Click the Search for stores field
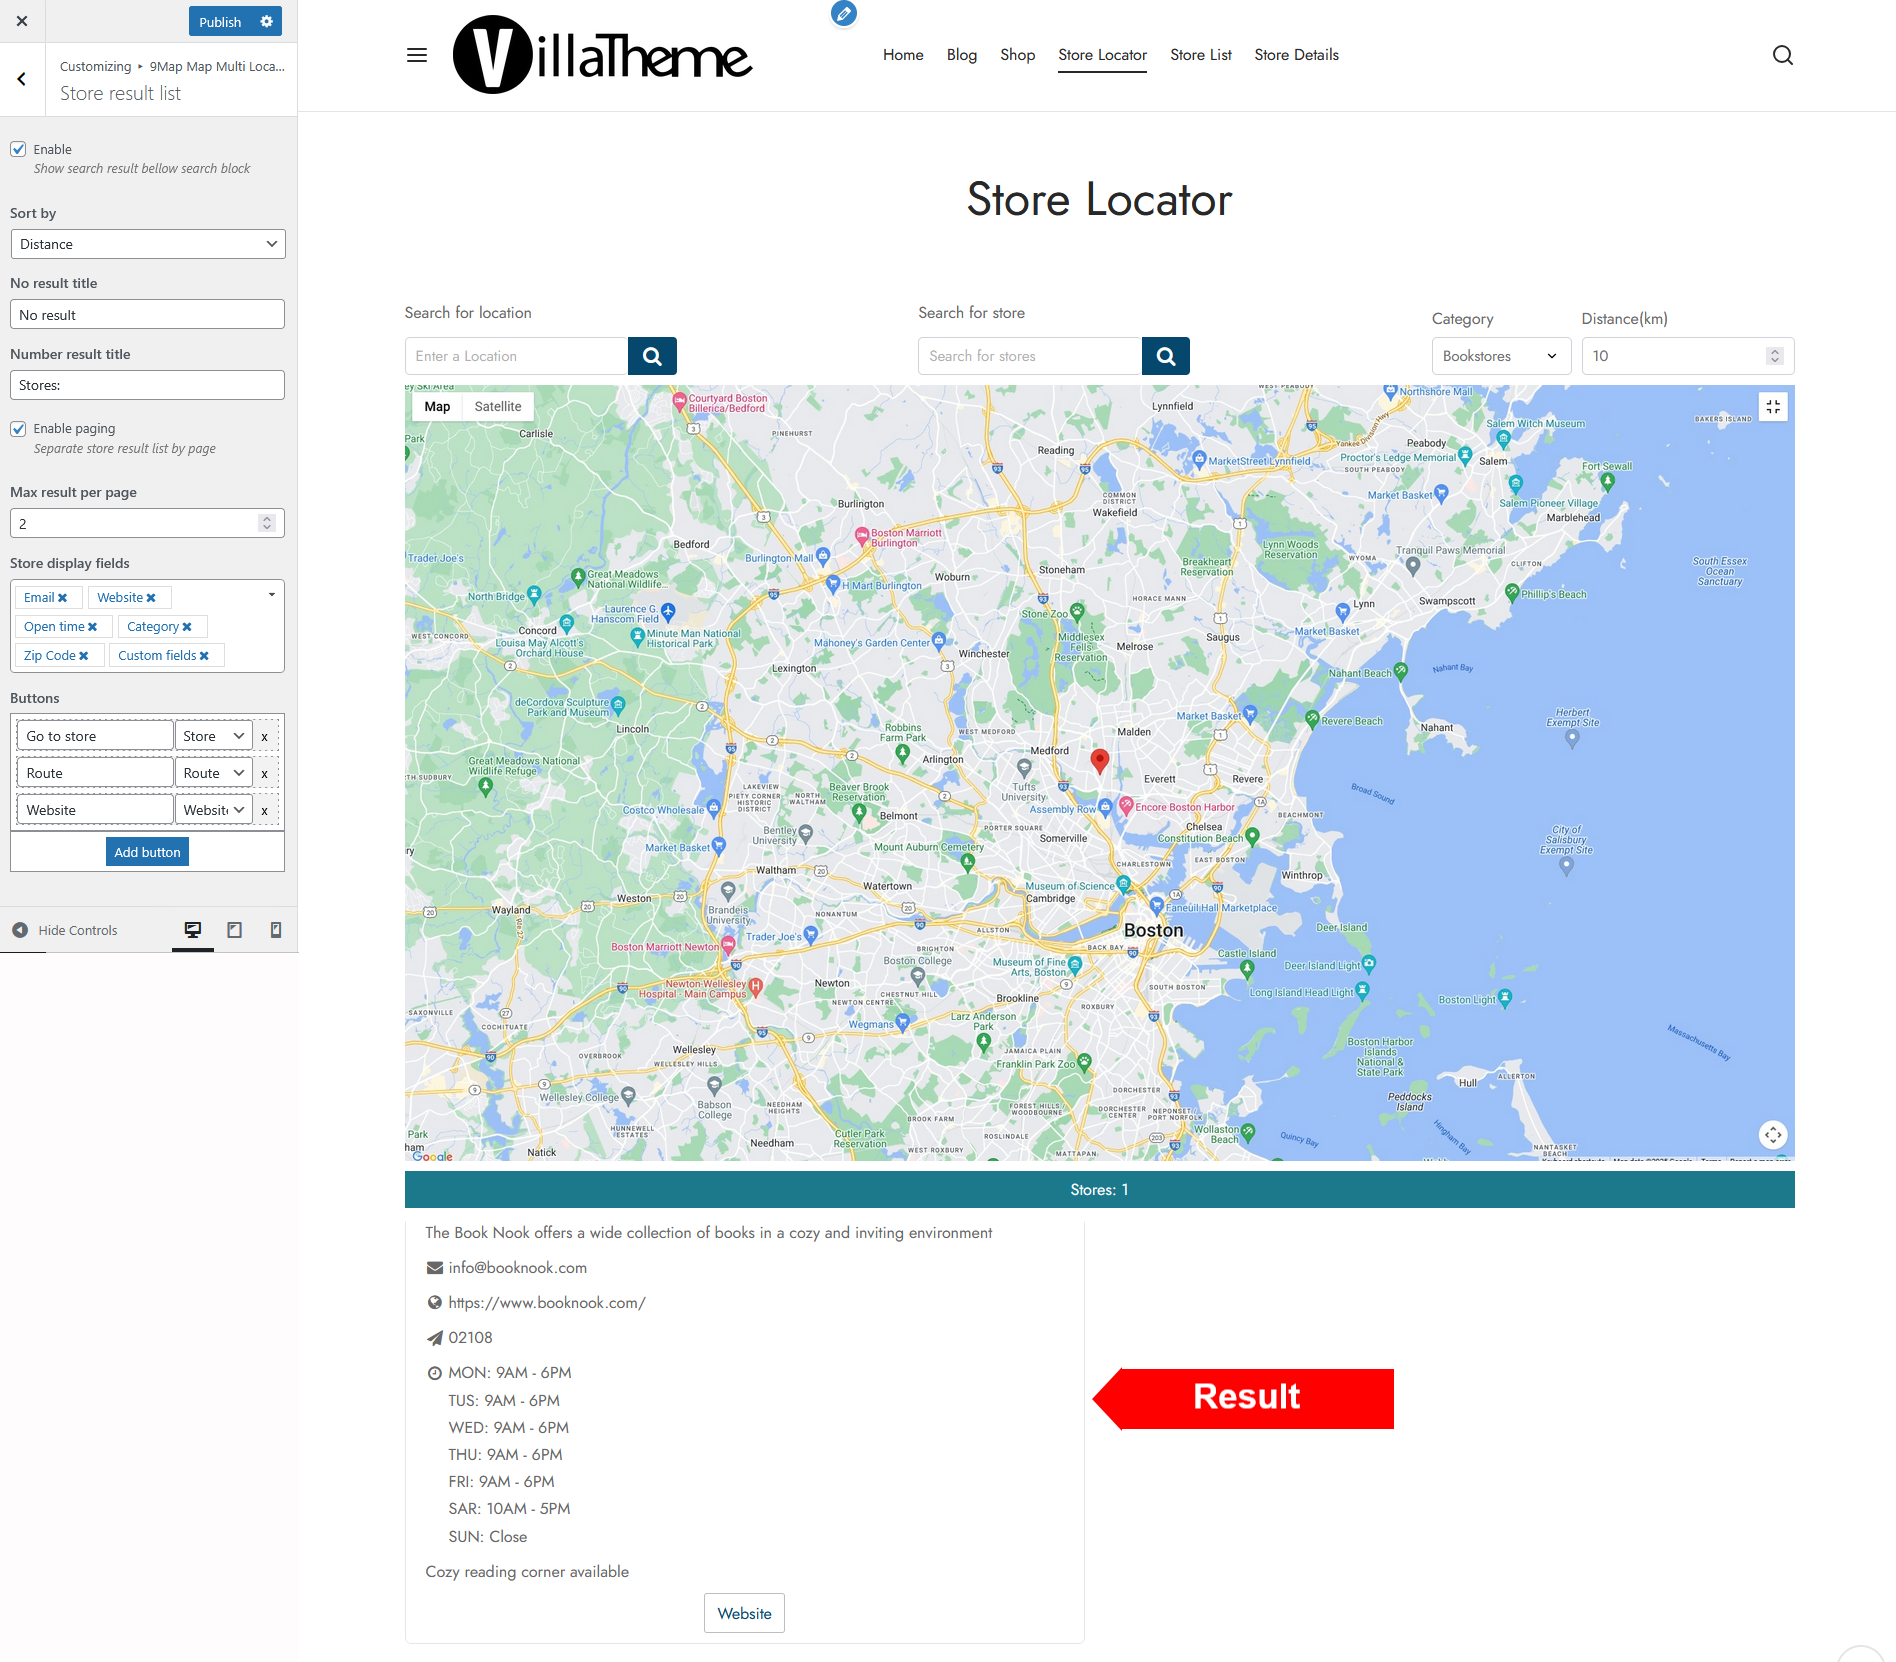This screenshot has width=1896, height=1662. coord(1030,356)
